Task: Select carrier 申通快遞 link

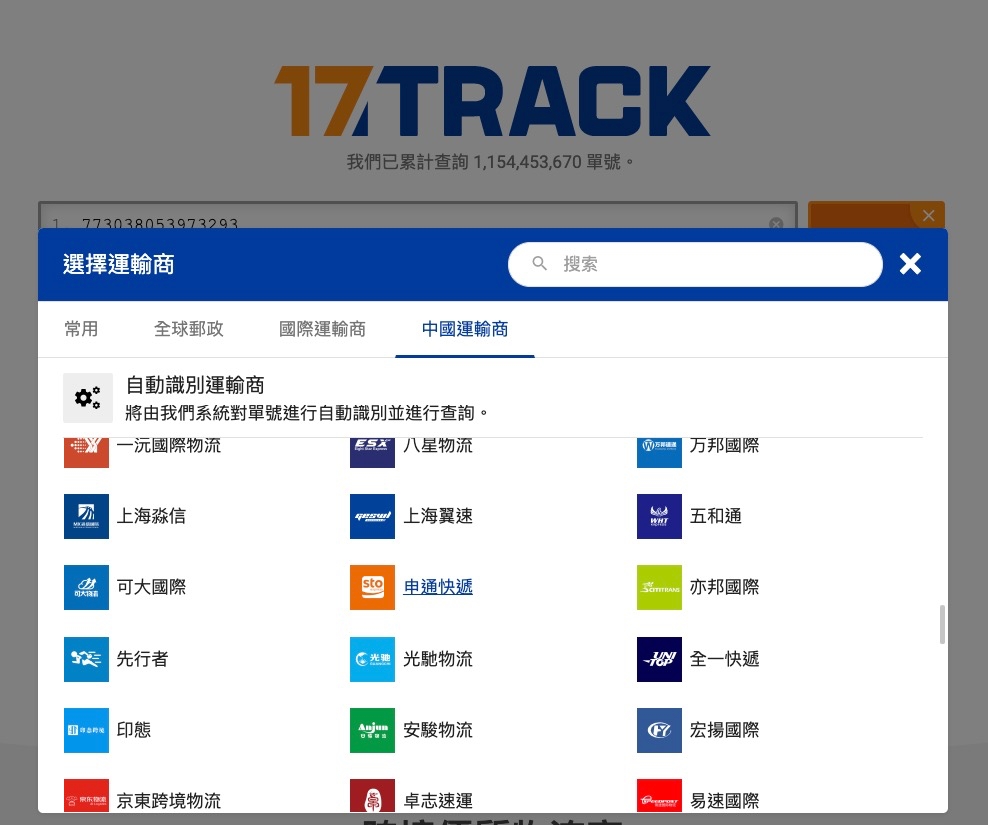Action: pyautogui.click(x=438, y=587)
